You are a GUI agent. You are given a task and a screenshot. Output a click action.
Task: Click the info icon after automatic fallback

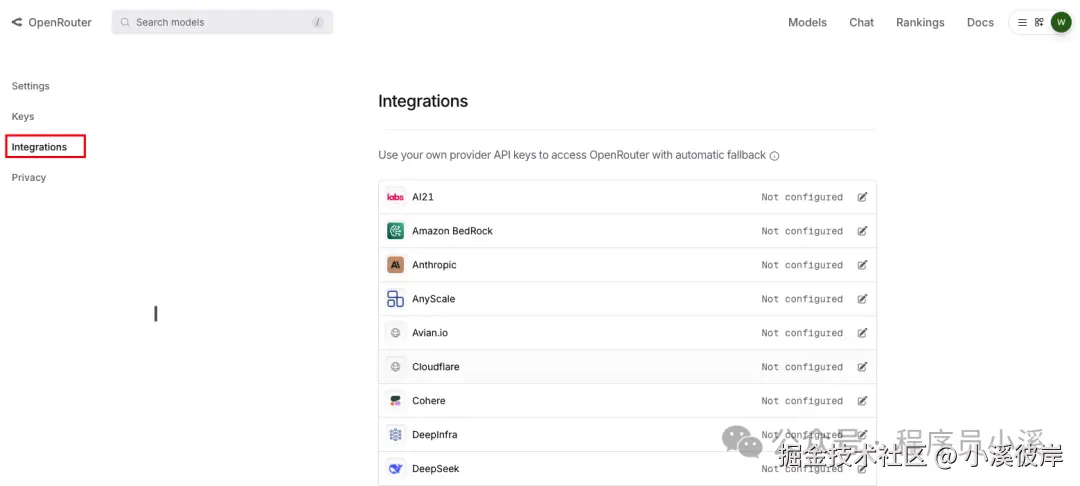(x=775, y=156)
